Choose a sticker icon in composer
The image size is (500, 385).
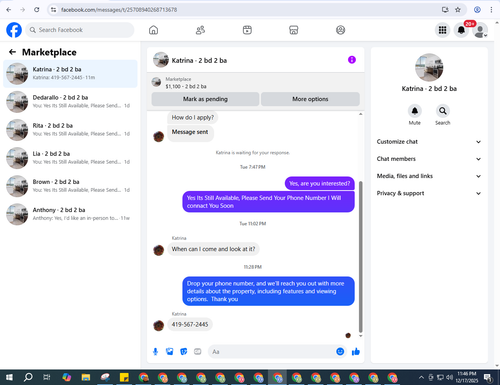coord(184,352)
